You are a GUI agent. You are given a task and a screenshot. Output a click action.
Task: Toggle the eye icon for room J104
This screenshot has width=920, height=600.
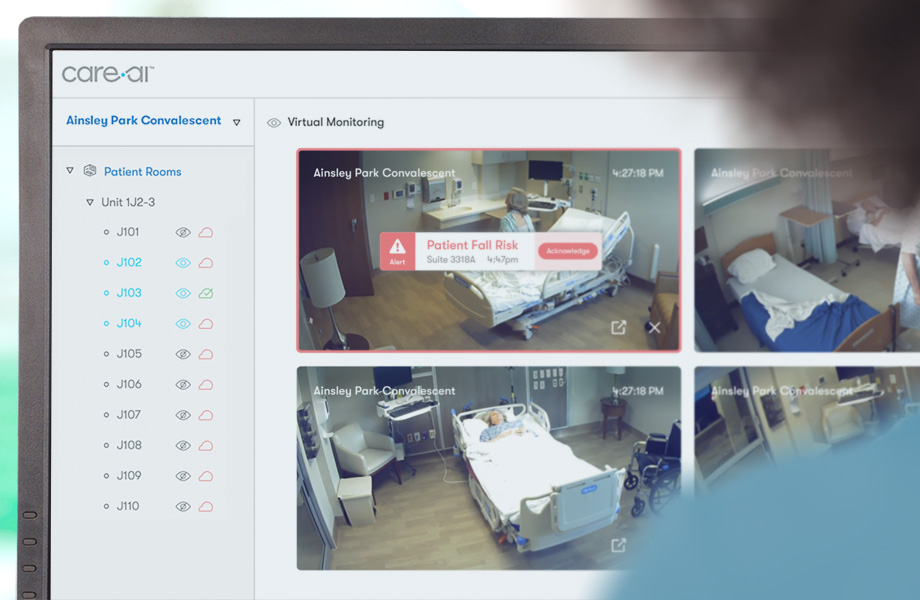183,324
